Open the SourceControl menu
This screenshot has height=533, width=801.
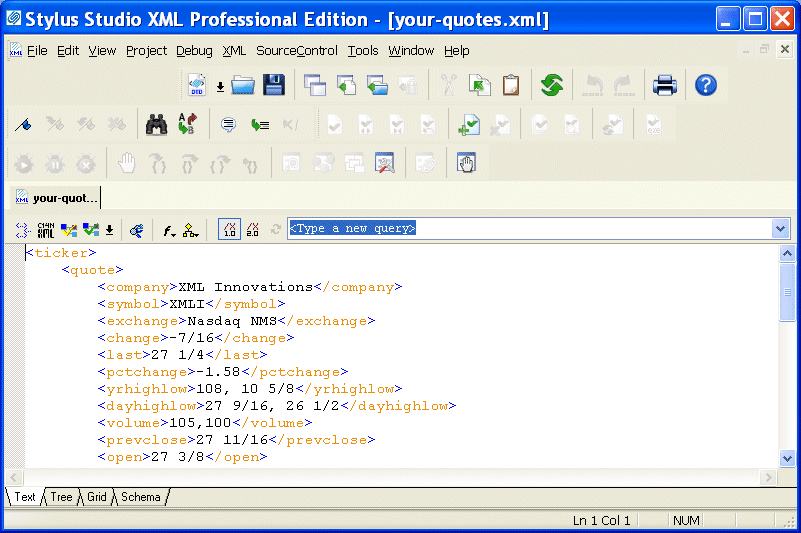tap(297, 51)
